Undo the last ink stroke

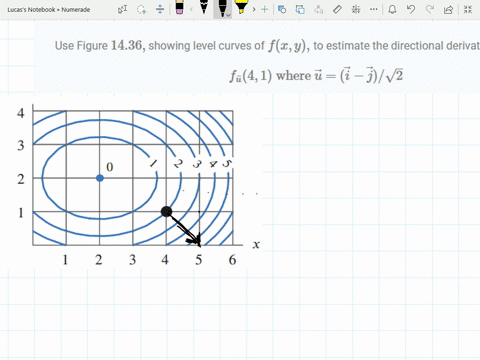coord(411,9)
